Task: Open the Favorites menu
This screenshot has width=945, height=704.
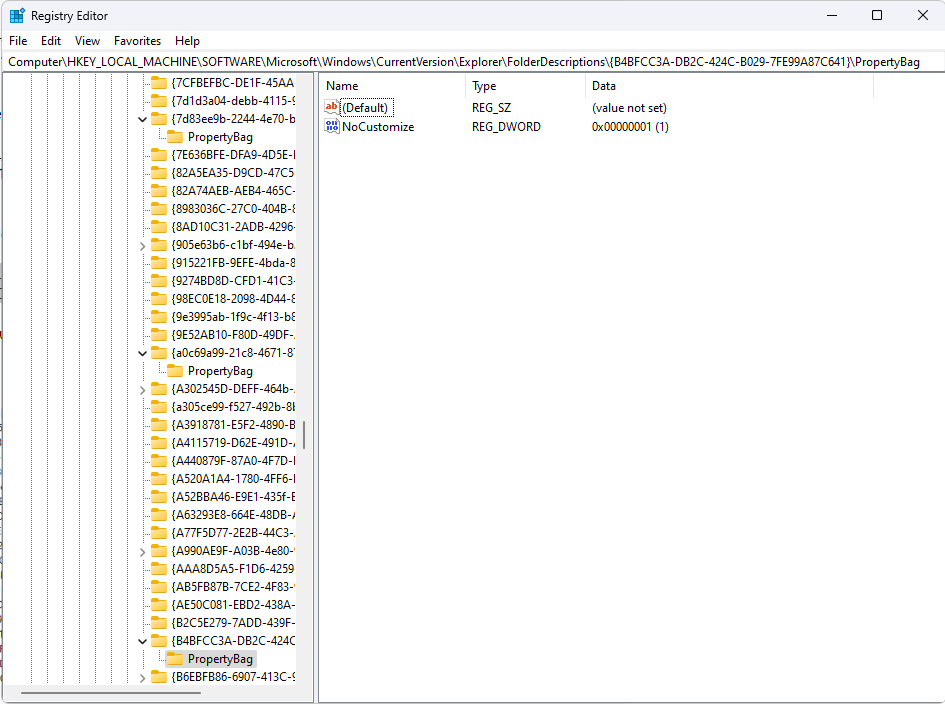Action: [137, 40]
